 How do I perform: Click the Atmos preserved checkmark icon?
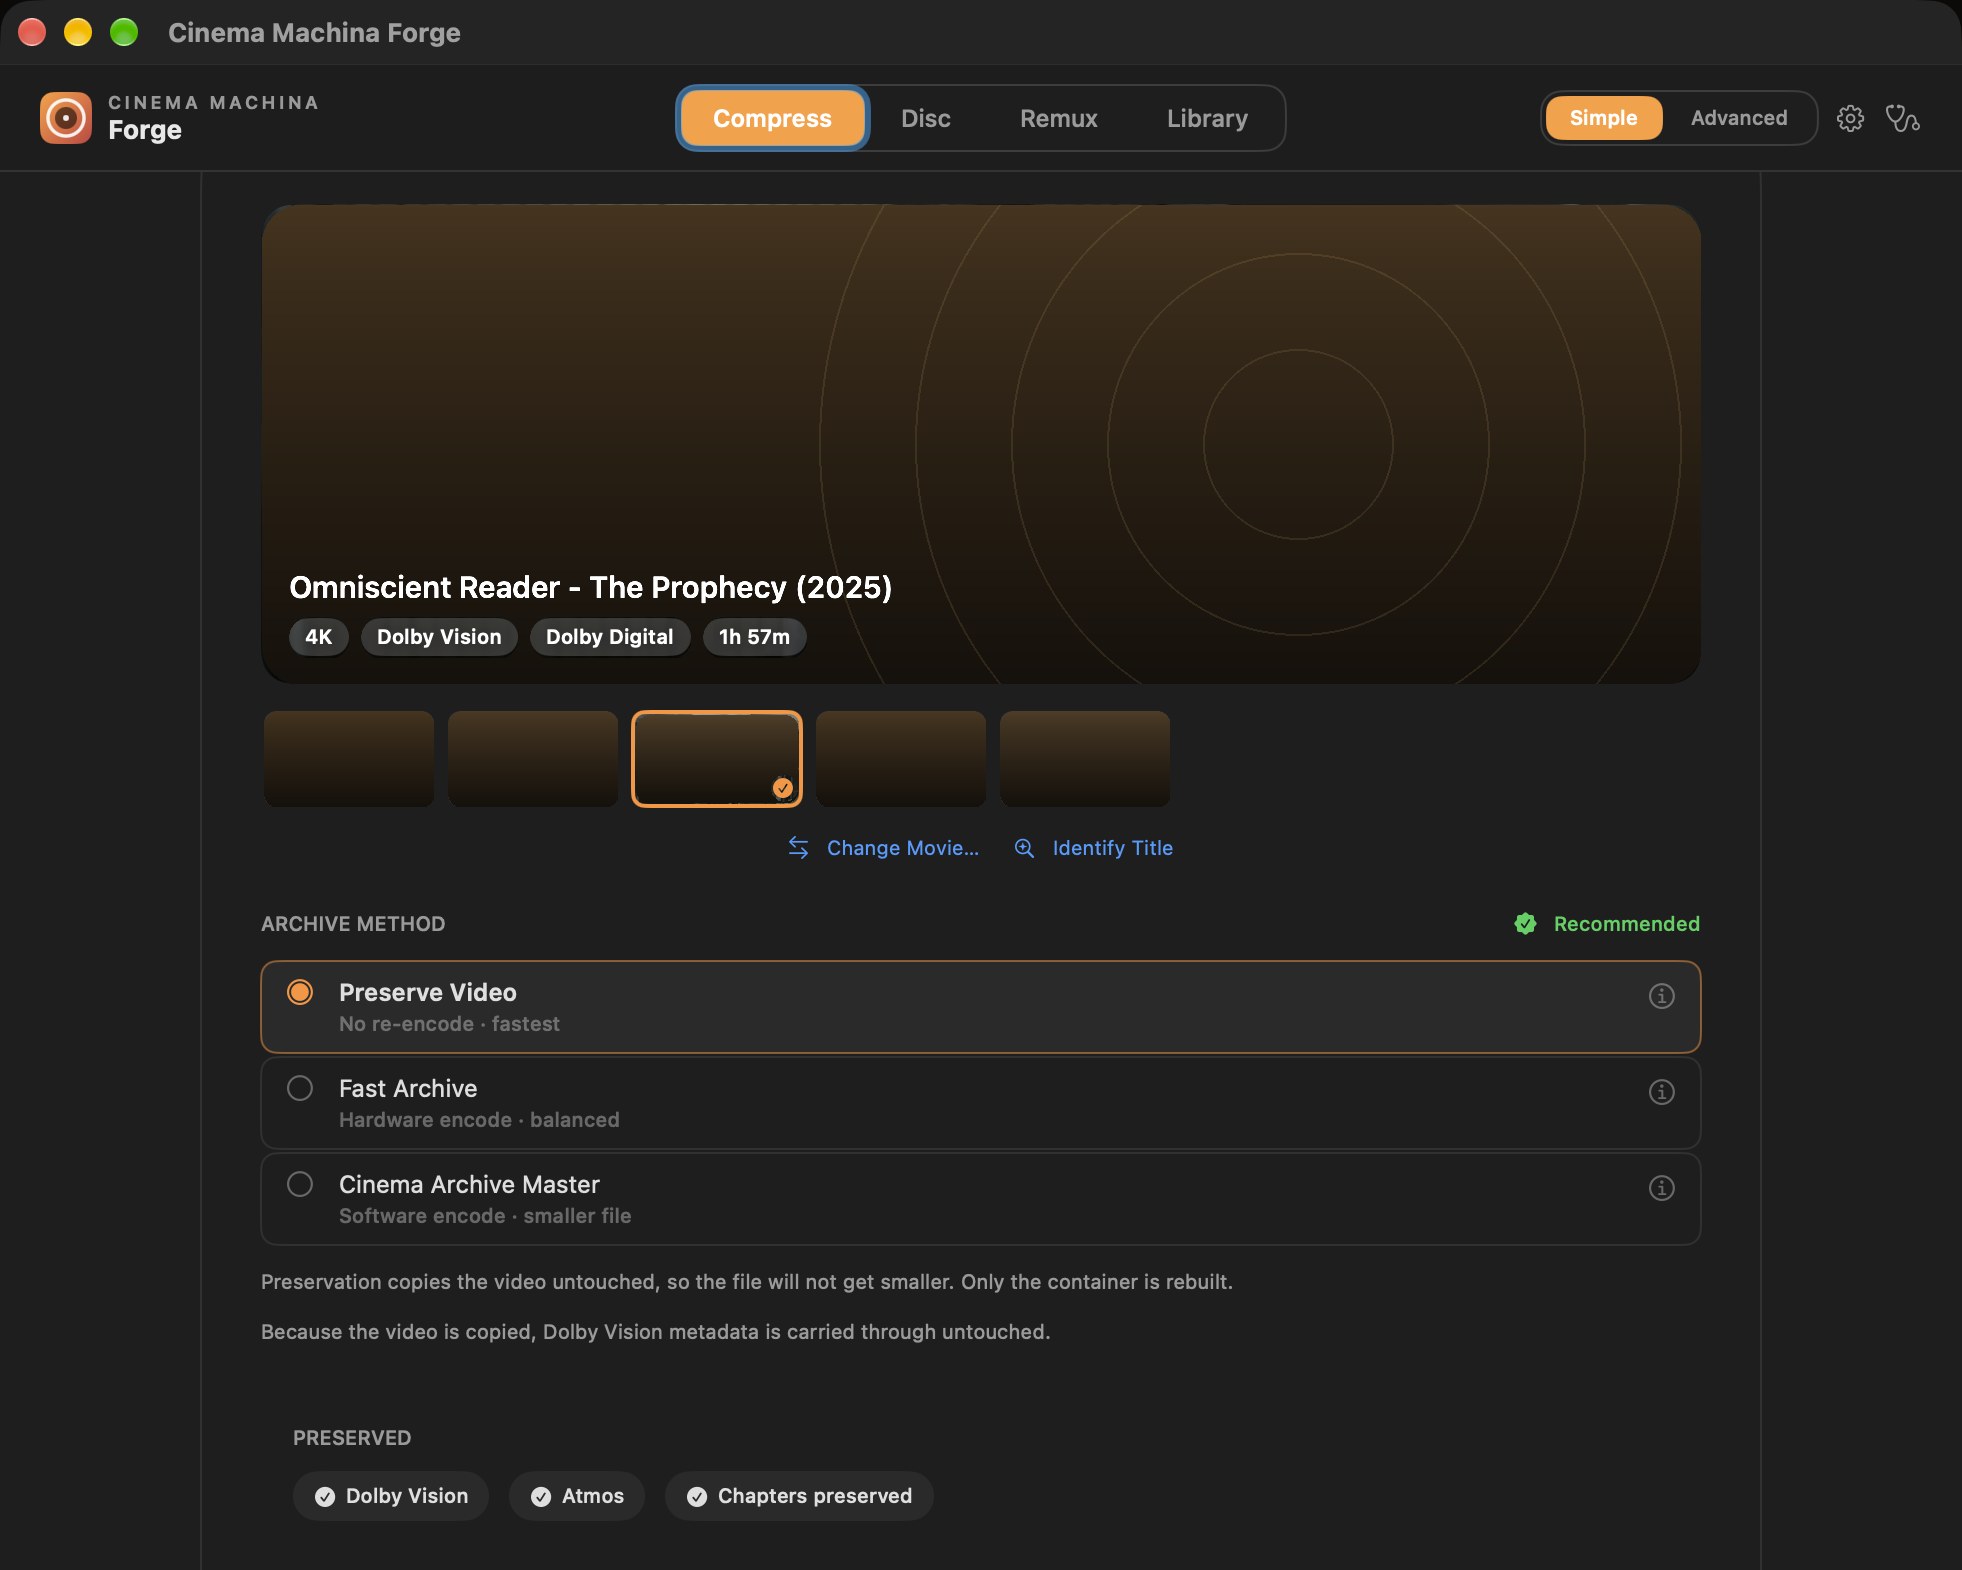(541, 1496)
